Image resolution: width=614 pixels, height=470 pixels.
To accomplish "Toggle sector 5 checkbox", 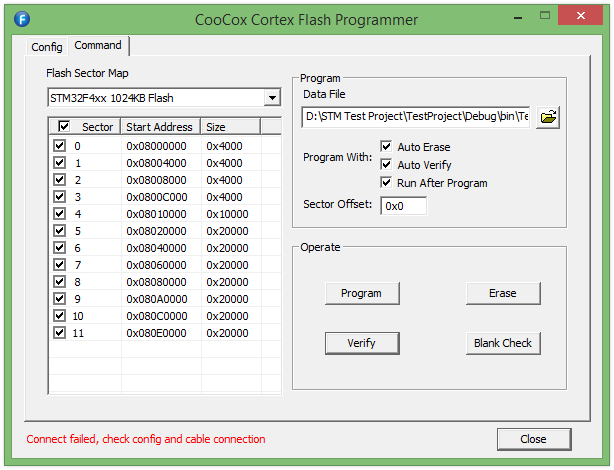I will pos(60,231).
